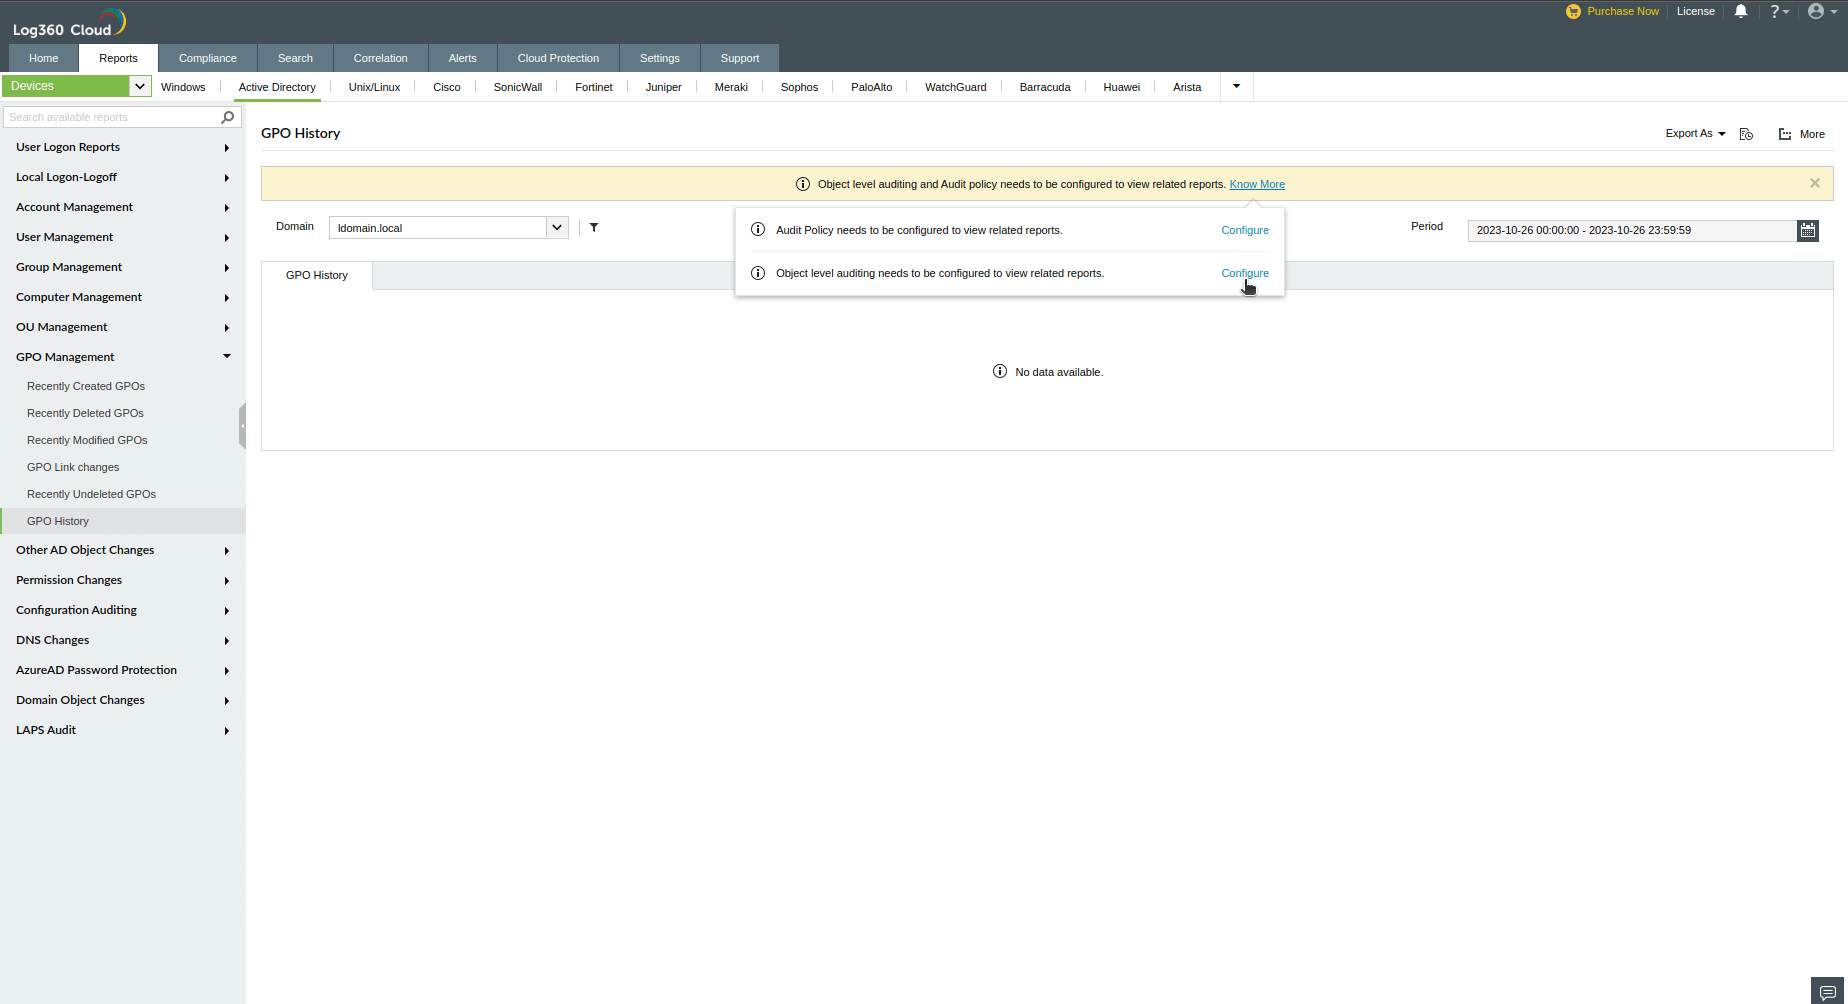The width and height of the screenshot is (1848, 1004).
Task: Select GPO History in the sidebar
Action: [x=123, y=521]
